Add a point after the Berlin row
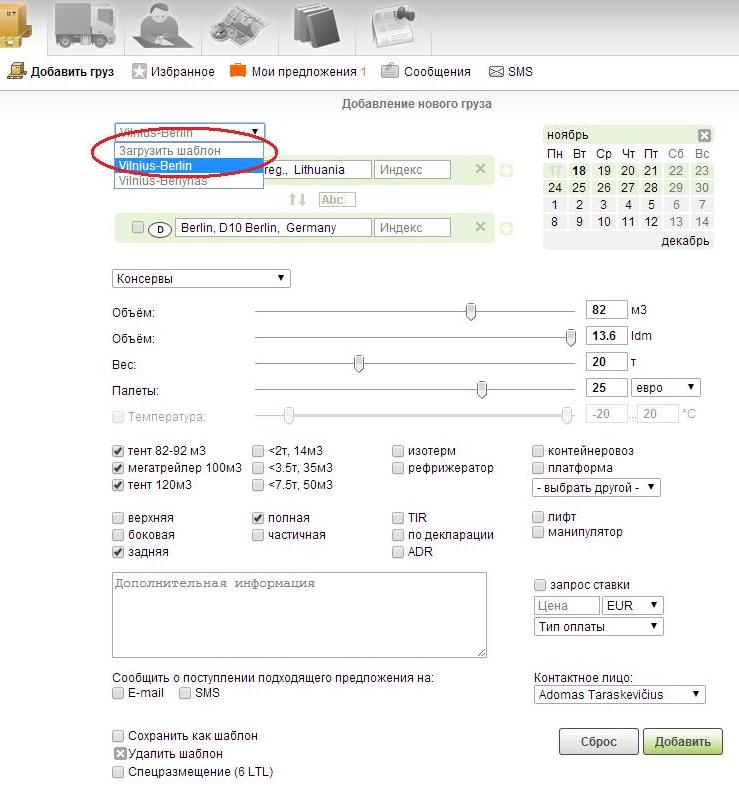Screen dimensions: 739x792 pyautogui.click(x=506, y=228)
